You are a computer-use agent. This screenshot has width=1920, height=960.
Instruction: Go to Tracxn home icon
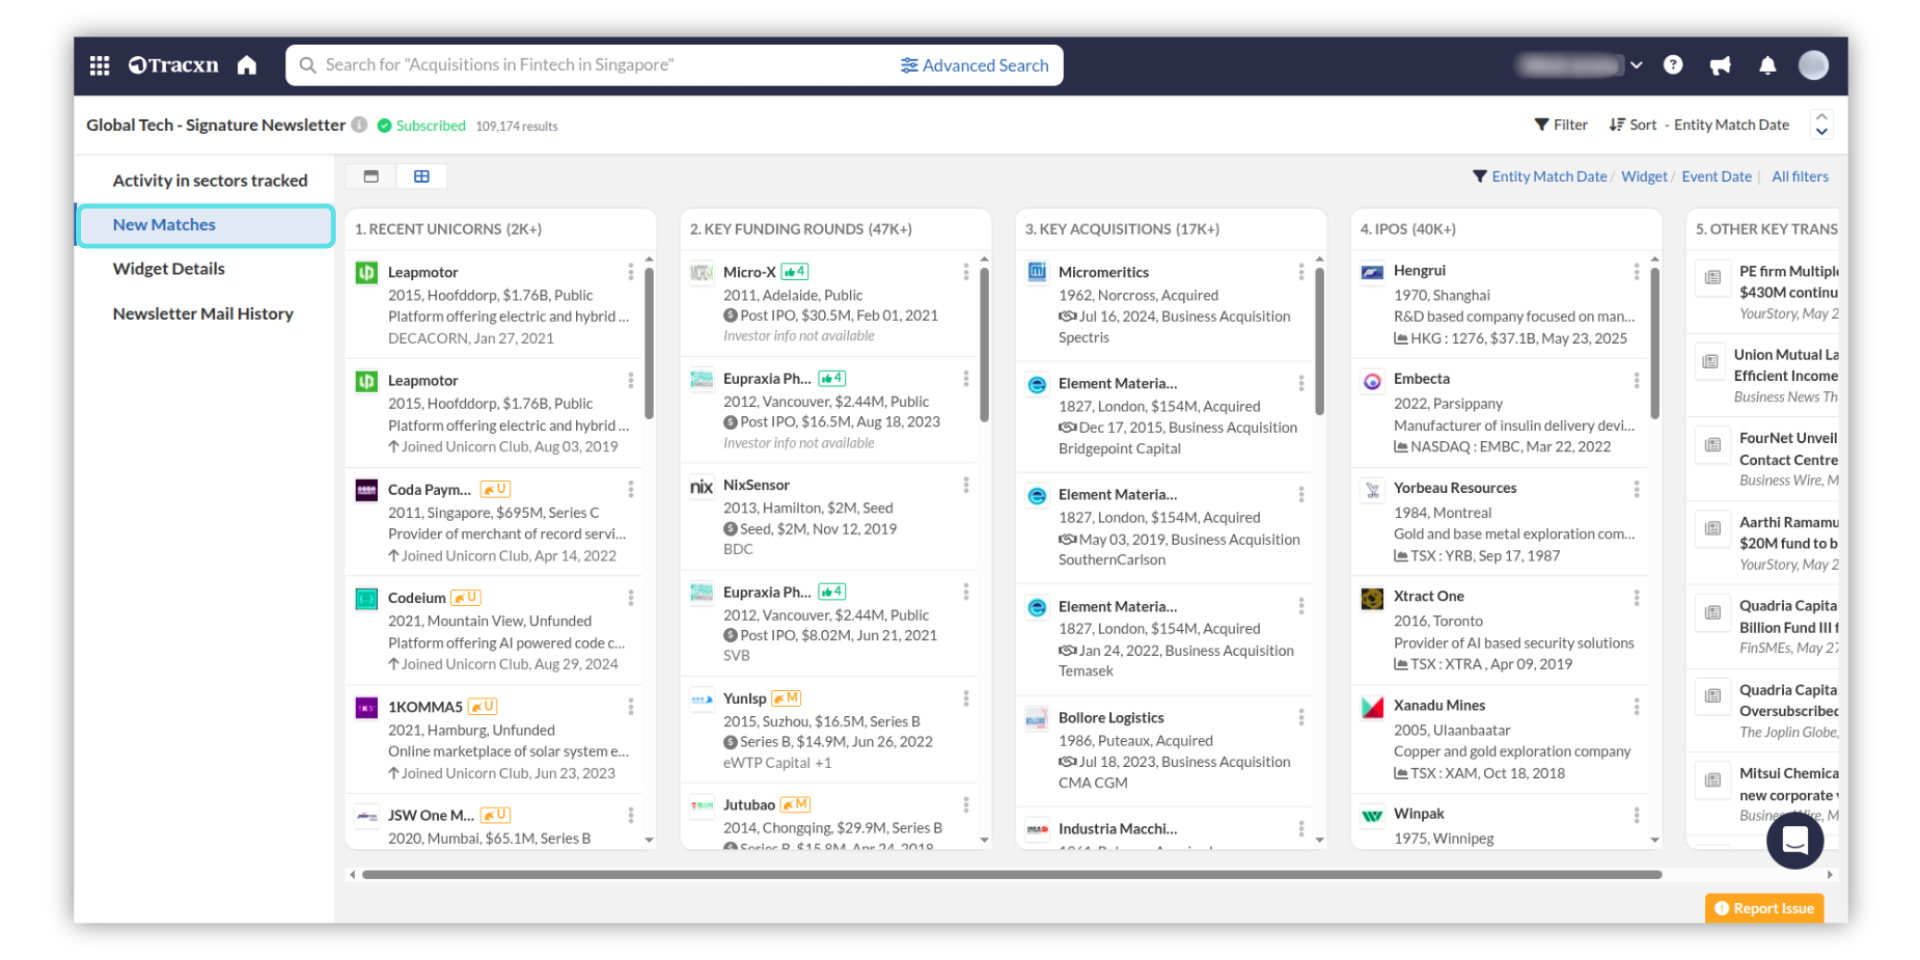(x=247, y=66)
